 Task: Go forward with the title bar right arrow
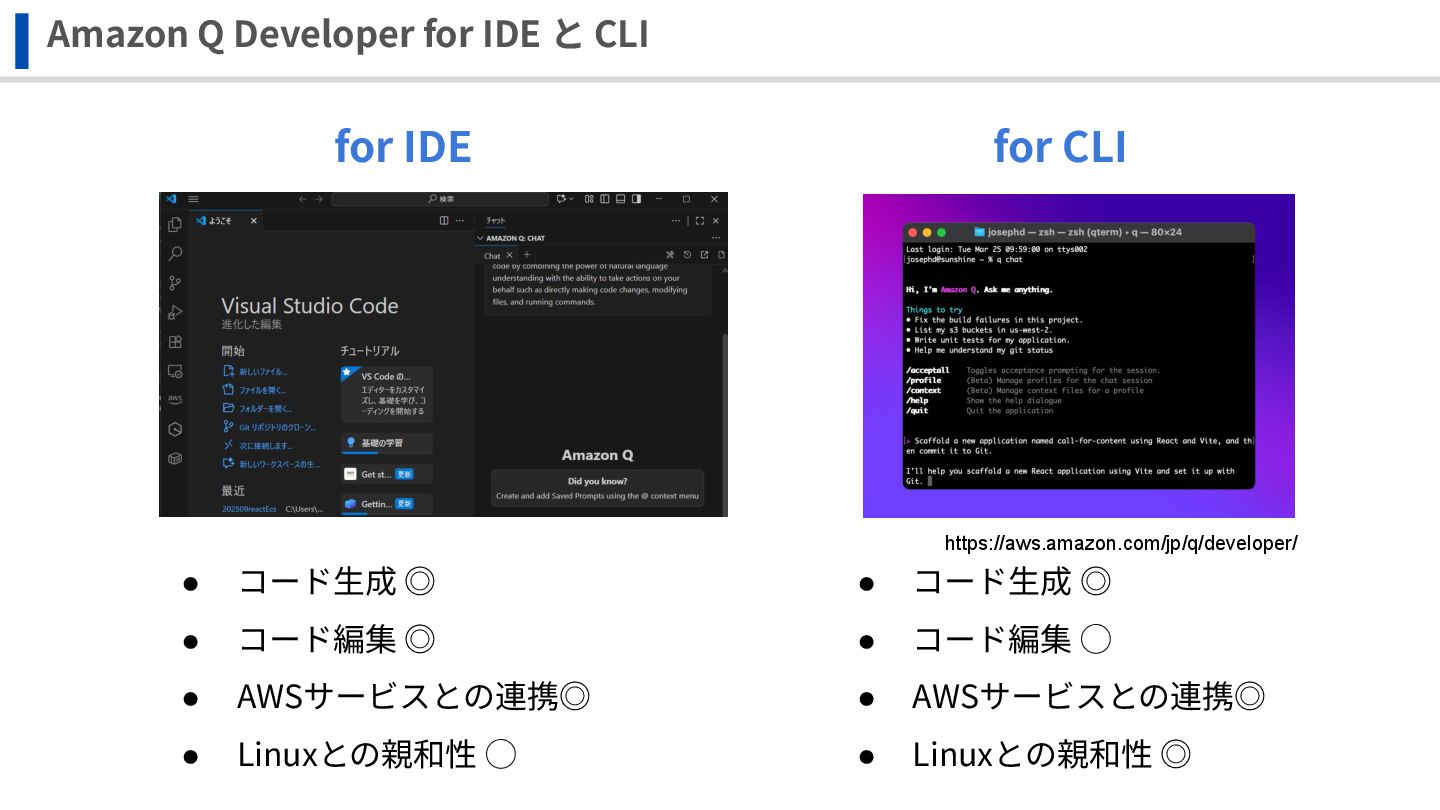[319, 199]
